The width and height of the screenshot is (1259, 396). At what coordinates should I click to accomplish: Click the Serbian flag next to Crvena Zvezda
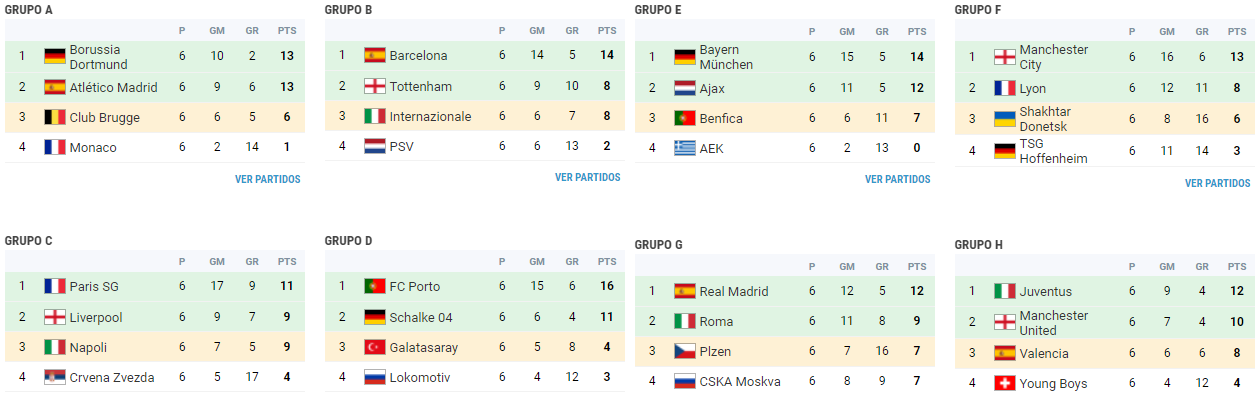(55, 377)
